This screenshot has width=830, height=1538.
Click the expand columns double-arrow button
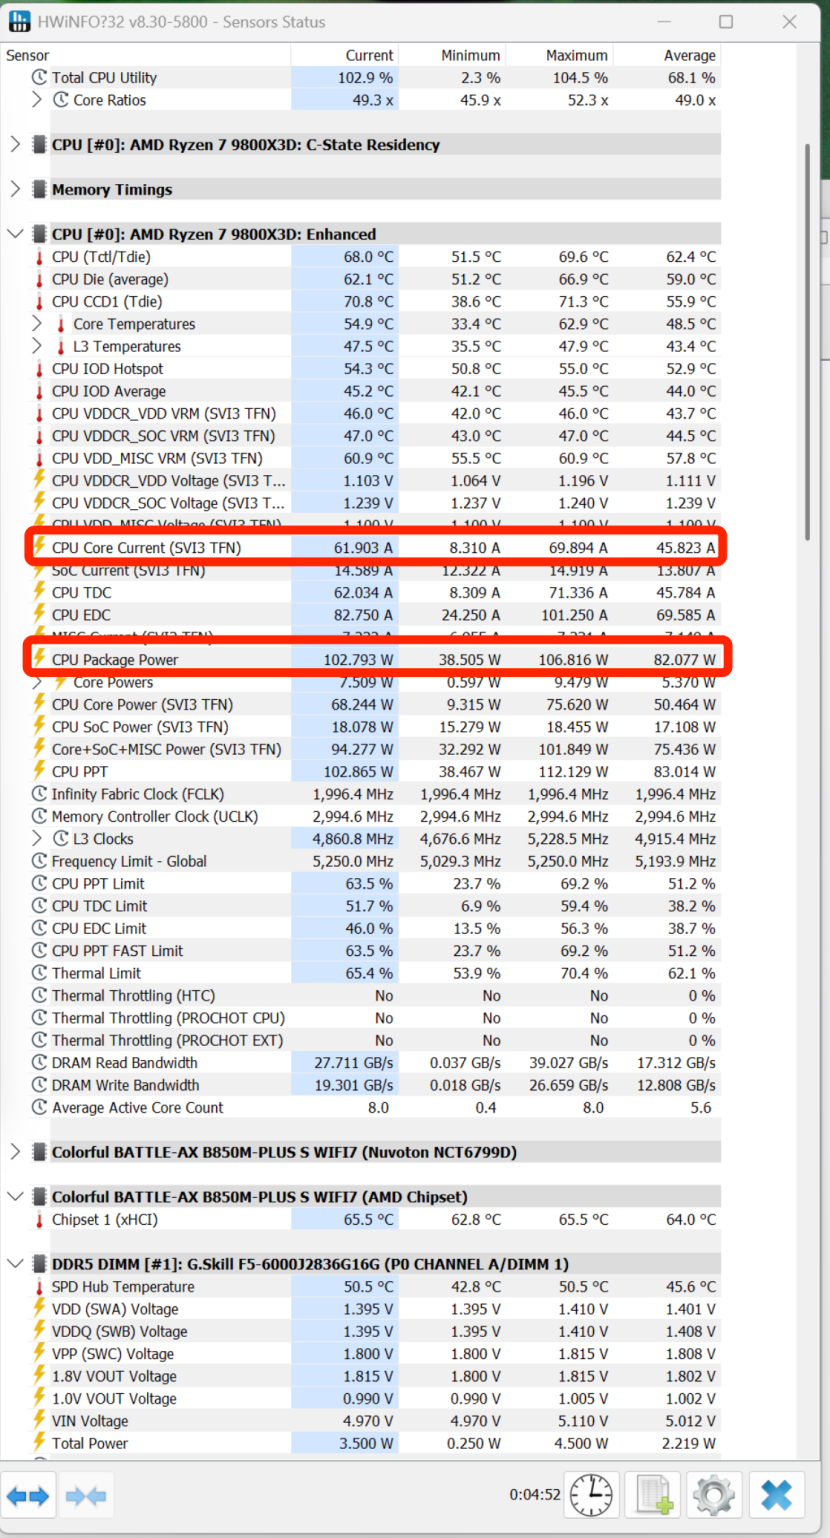pyautogui.click(x=28, y=1496)
